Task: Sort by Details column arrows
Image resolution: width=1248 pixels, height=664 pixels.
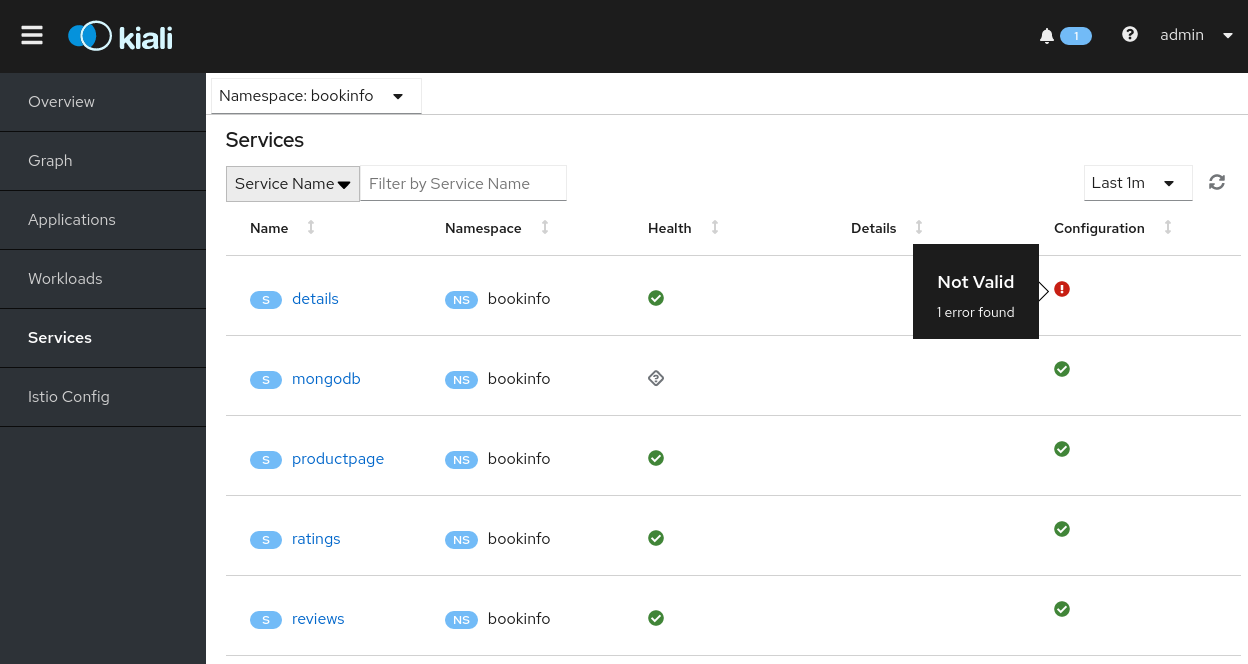Action: (919, 228)
